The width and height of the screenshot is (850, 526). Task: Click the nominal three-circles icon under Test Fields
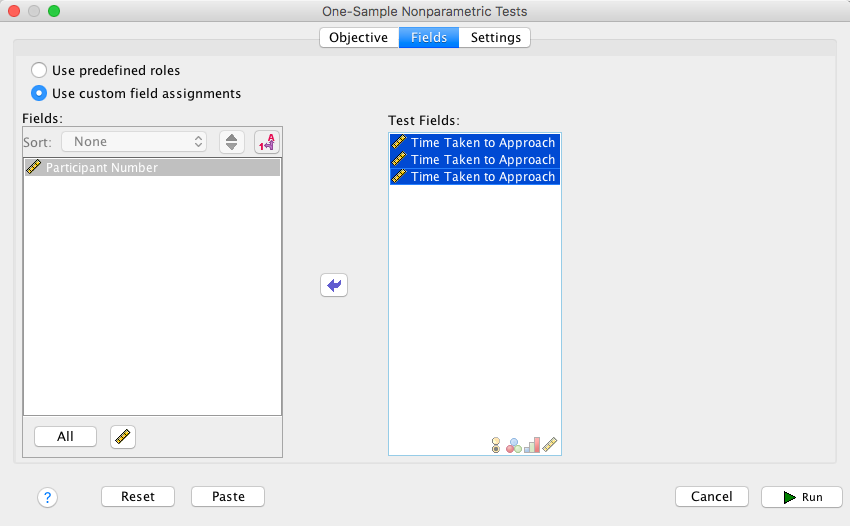[x=514, y=445]
